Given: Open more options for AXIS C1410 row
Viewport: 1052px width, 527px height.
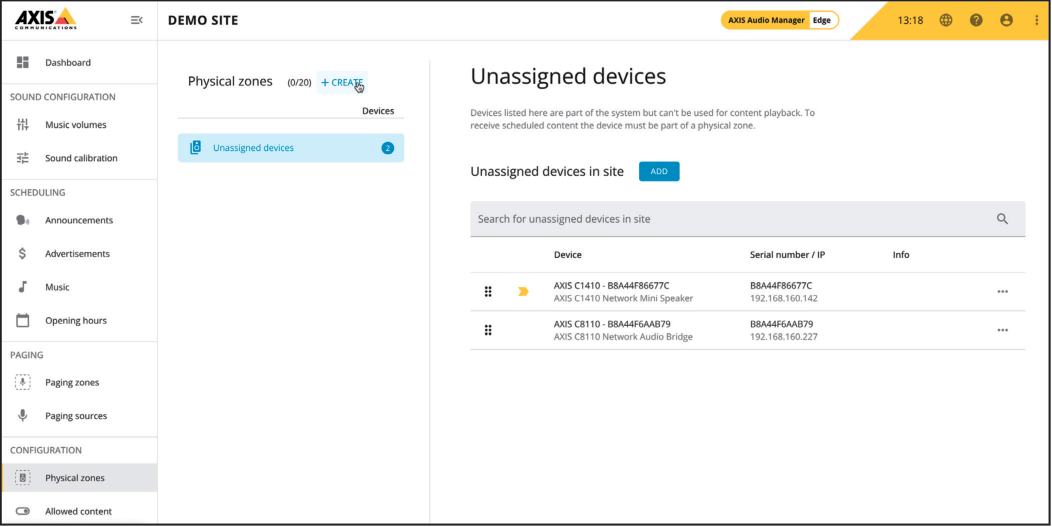Looking at the screenshot, I should (1002, 292).
